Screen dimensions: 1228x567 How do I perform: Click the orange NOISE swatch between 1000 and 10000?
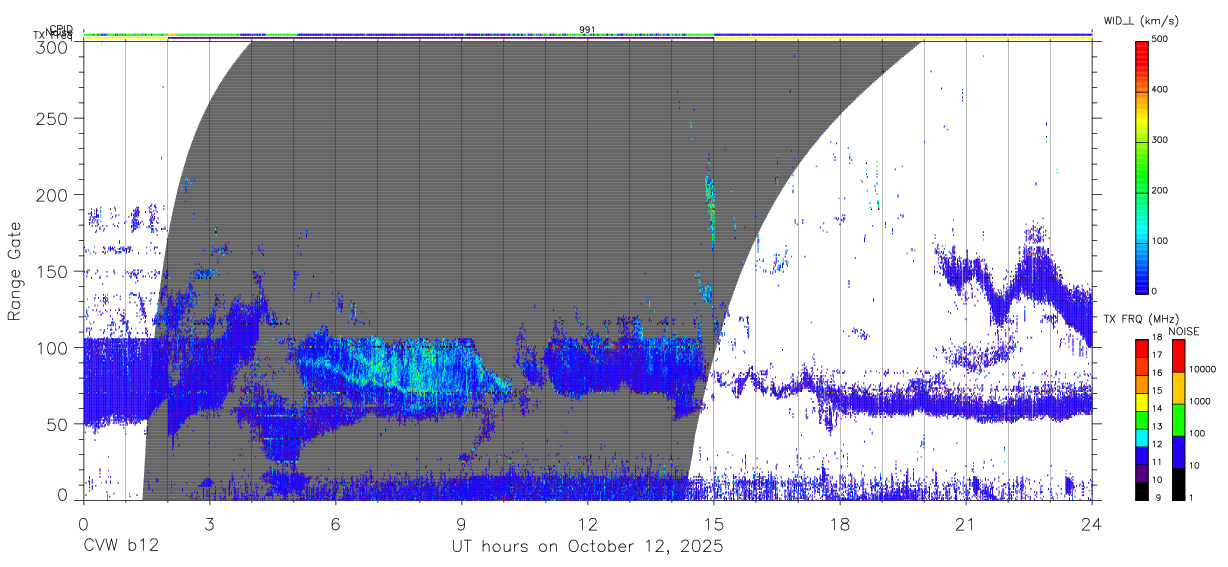pyautogui.click(x=1178, y=388)
